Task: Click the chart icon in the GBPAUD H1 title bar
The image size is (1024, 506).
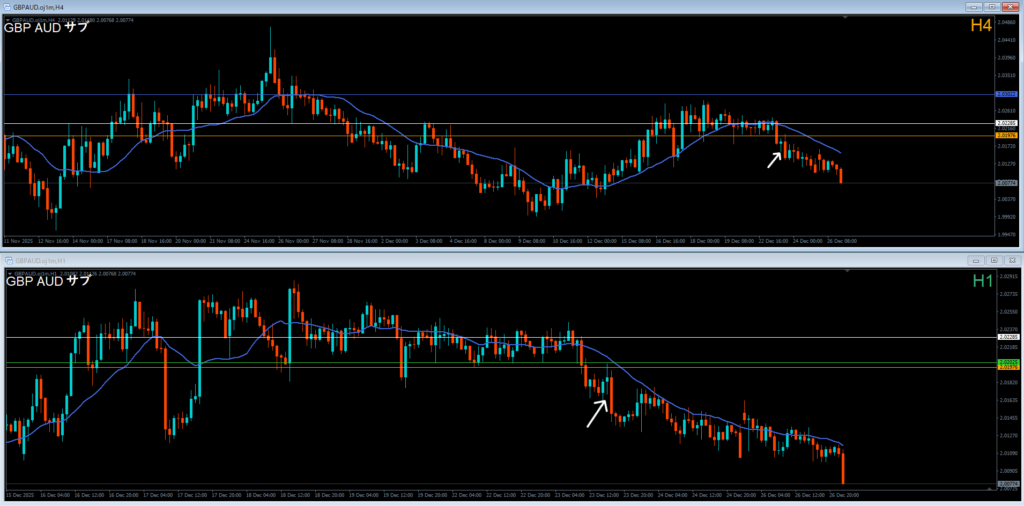Action: click(9, 260)
